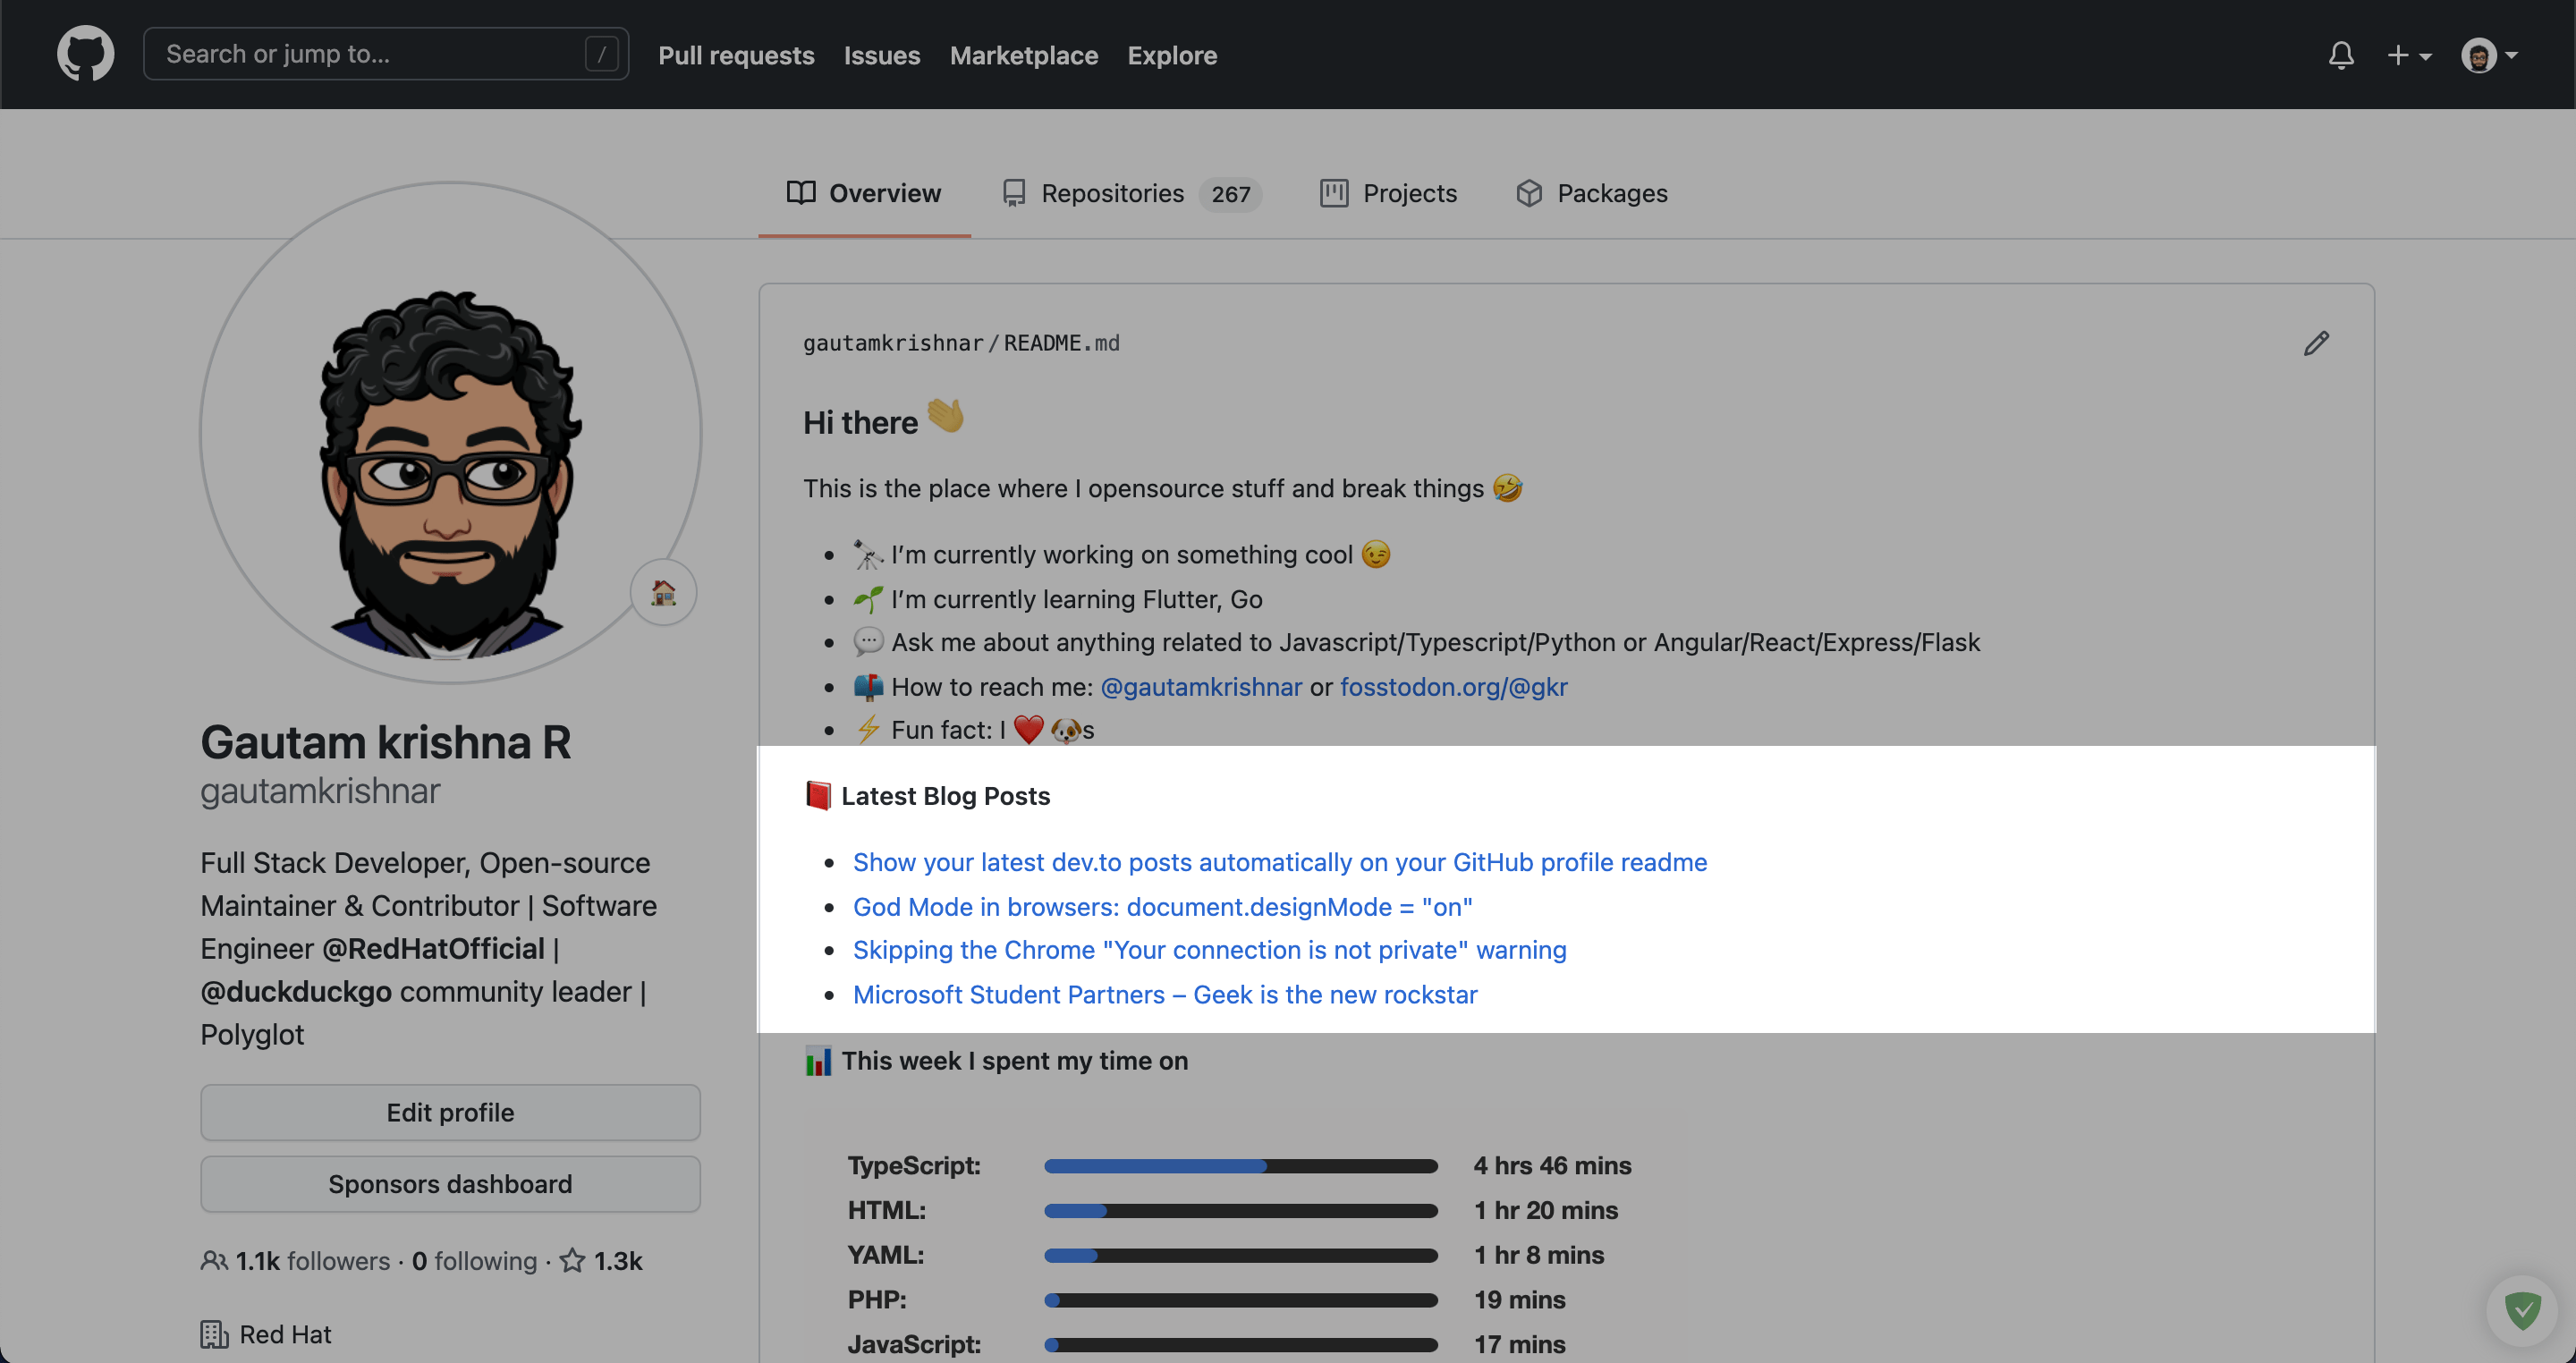Open Issues in the top nav
The height and width of the screenshot is (1363, 2576).
click(x=882, y=55)
